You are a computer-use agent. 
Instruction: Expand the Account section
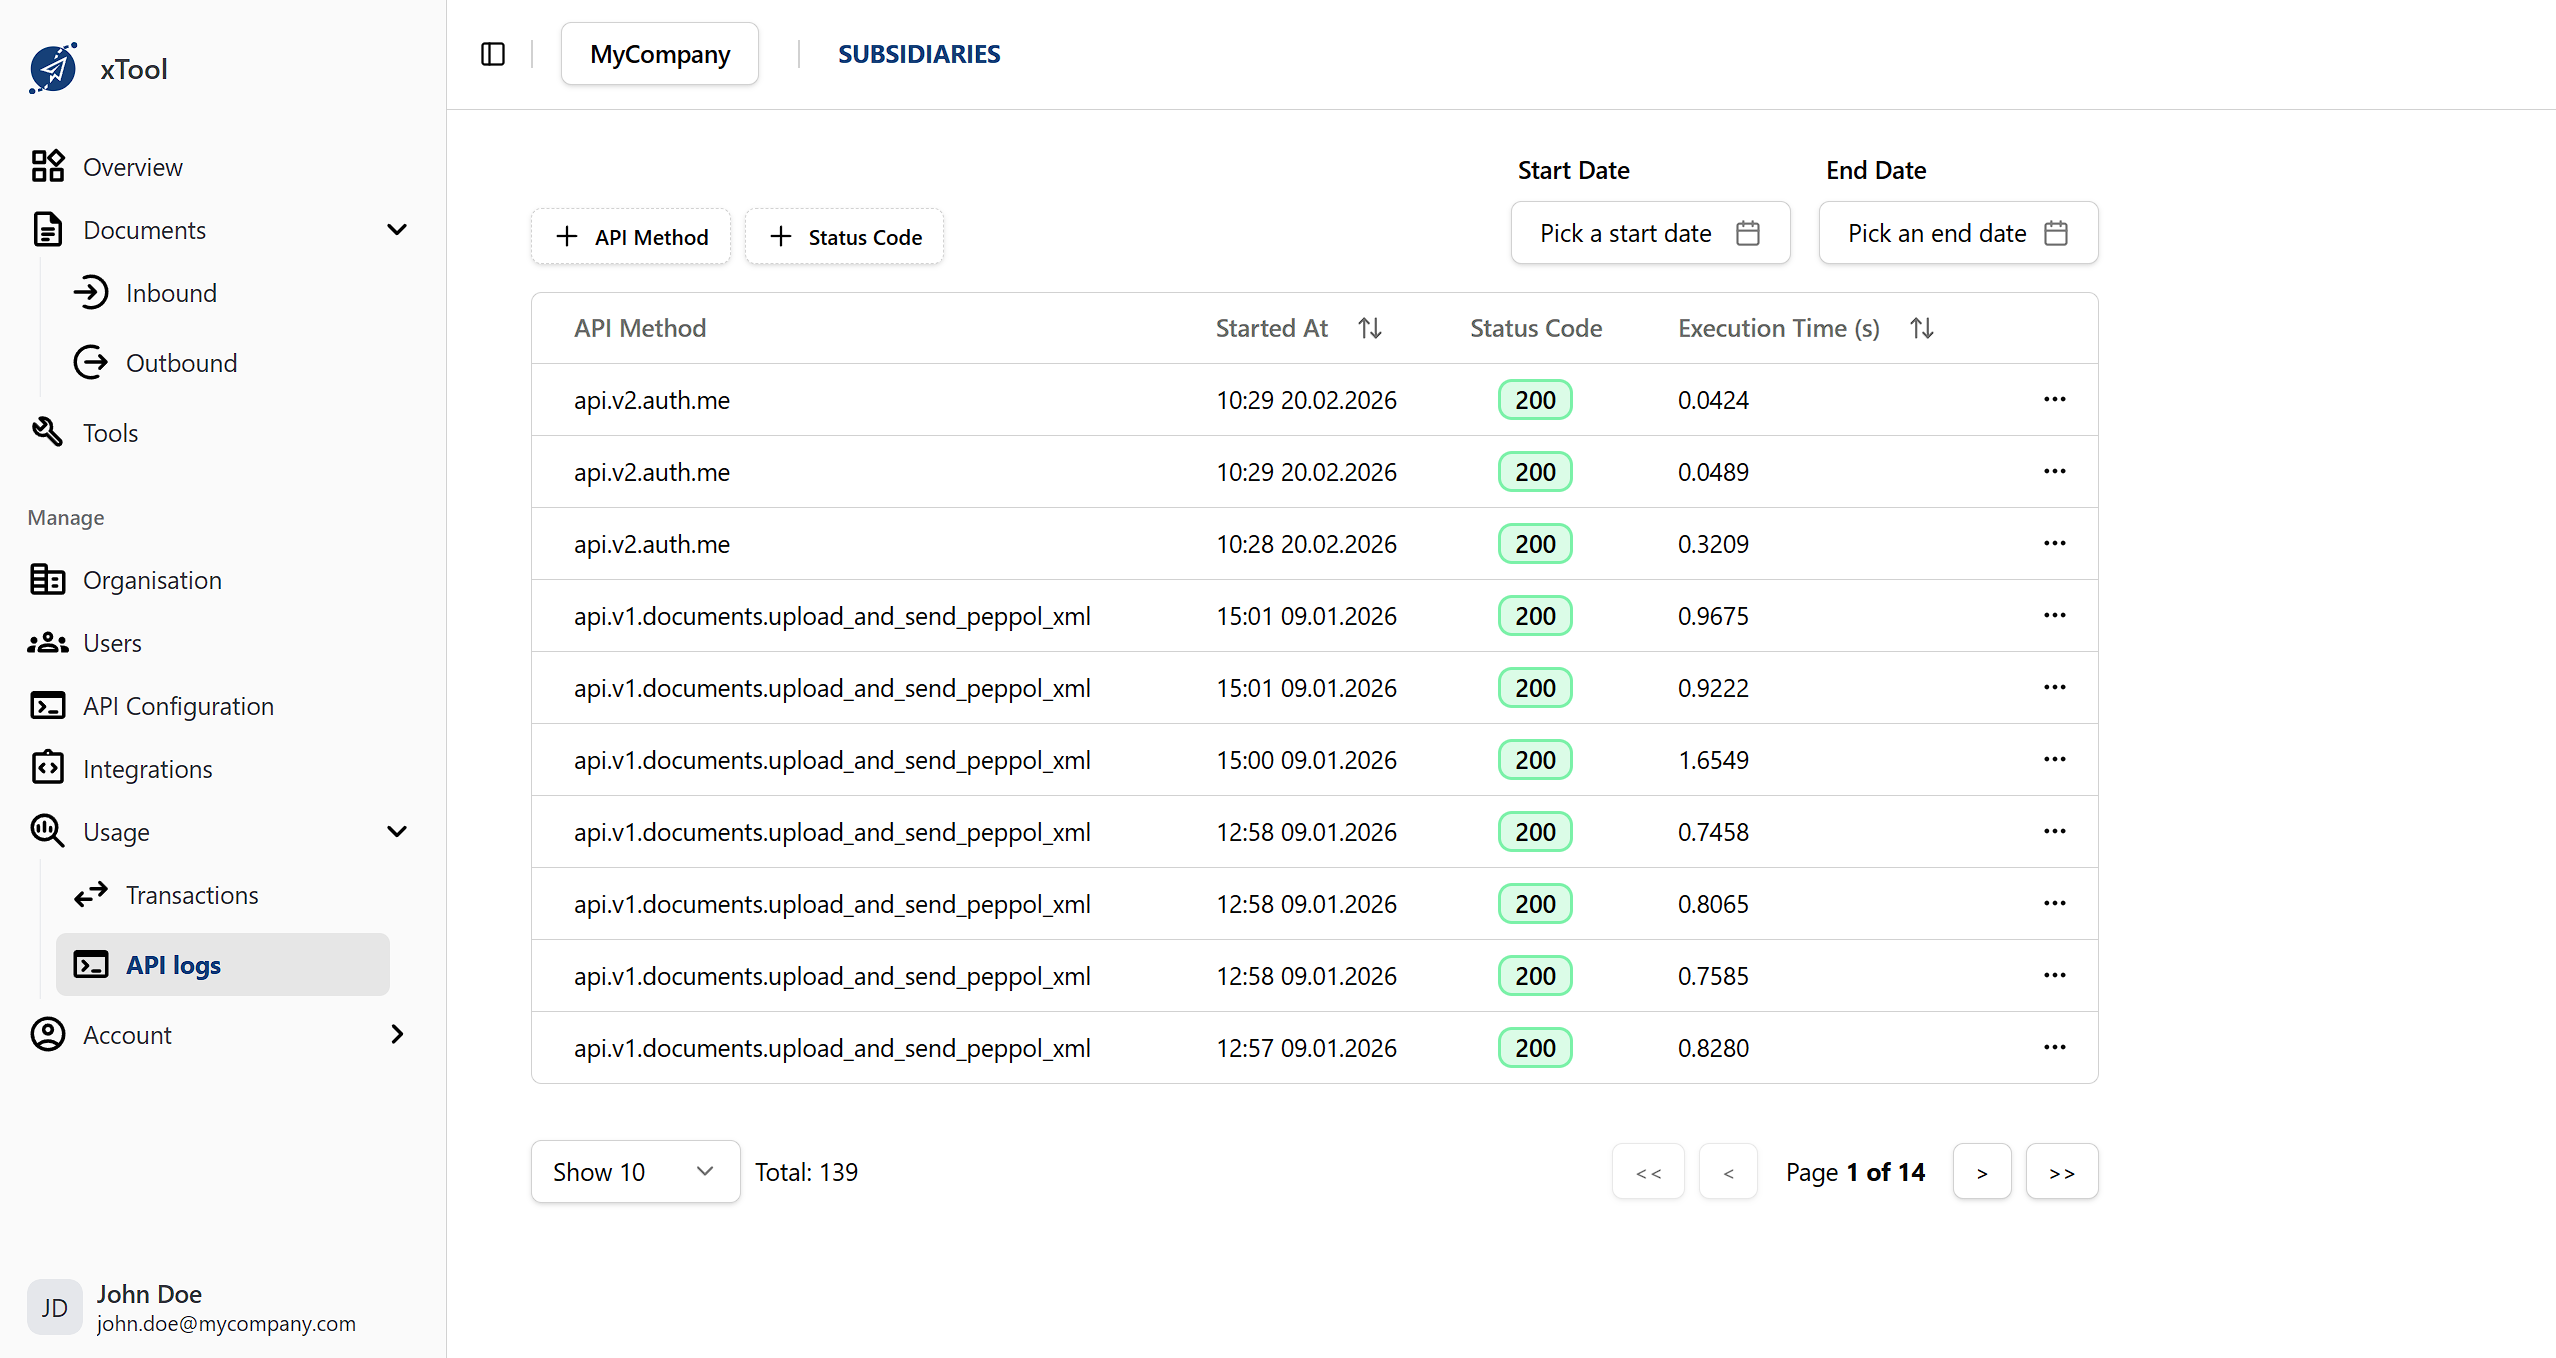click(x=397, y=1034)
